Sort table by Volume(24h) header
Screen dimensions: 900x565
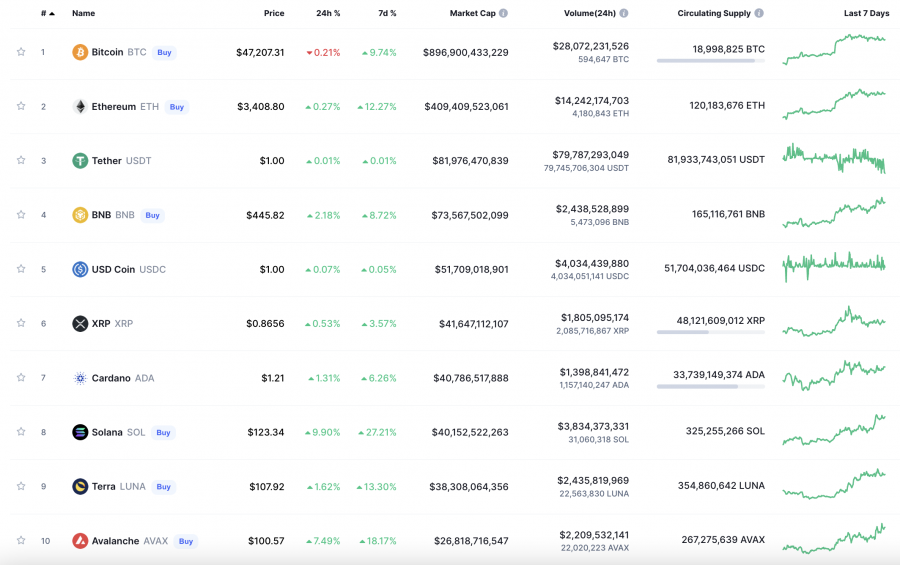[x=589, y=13]
